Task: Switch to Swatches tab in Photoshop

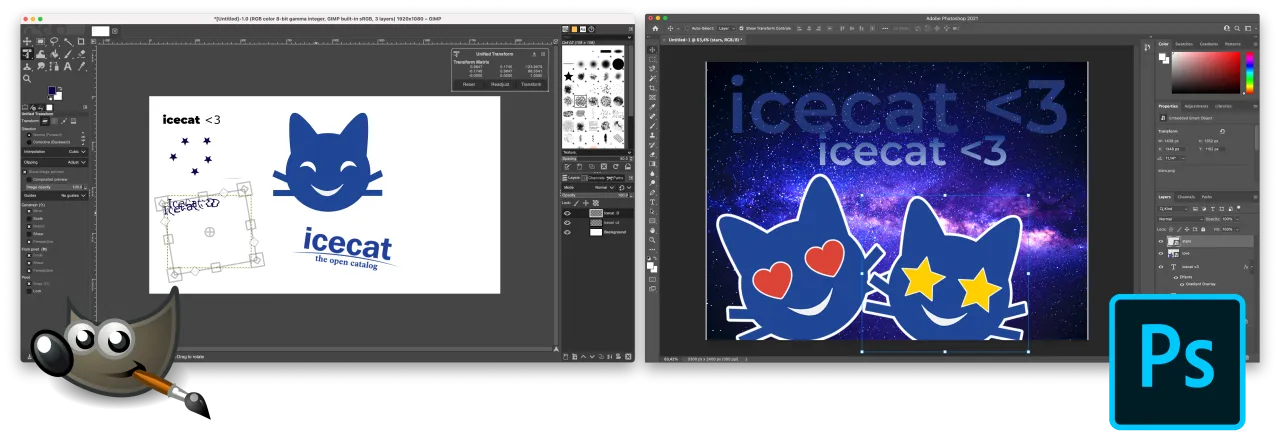Action: [1184, 43]
